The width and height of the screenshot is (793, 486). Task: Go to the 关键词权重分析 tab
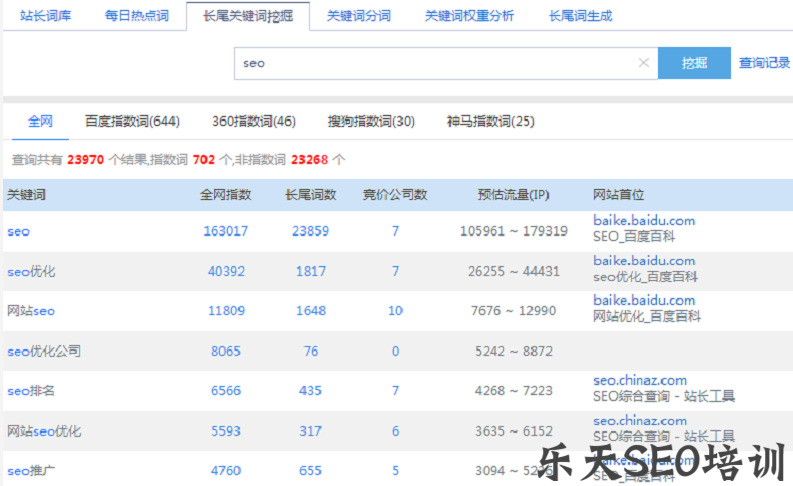(x=469, y=16)
